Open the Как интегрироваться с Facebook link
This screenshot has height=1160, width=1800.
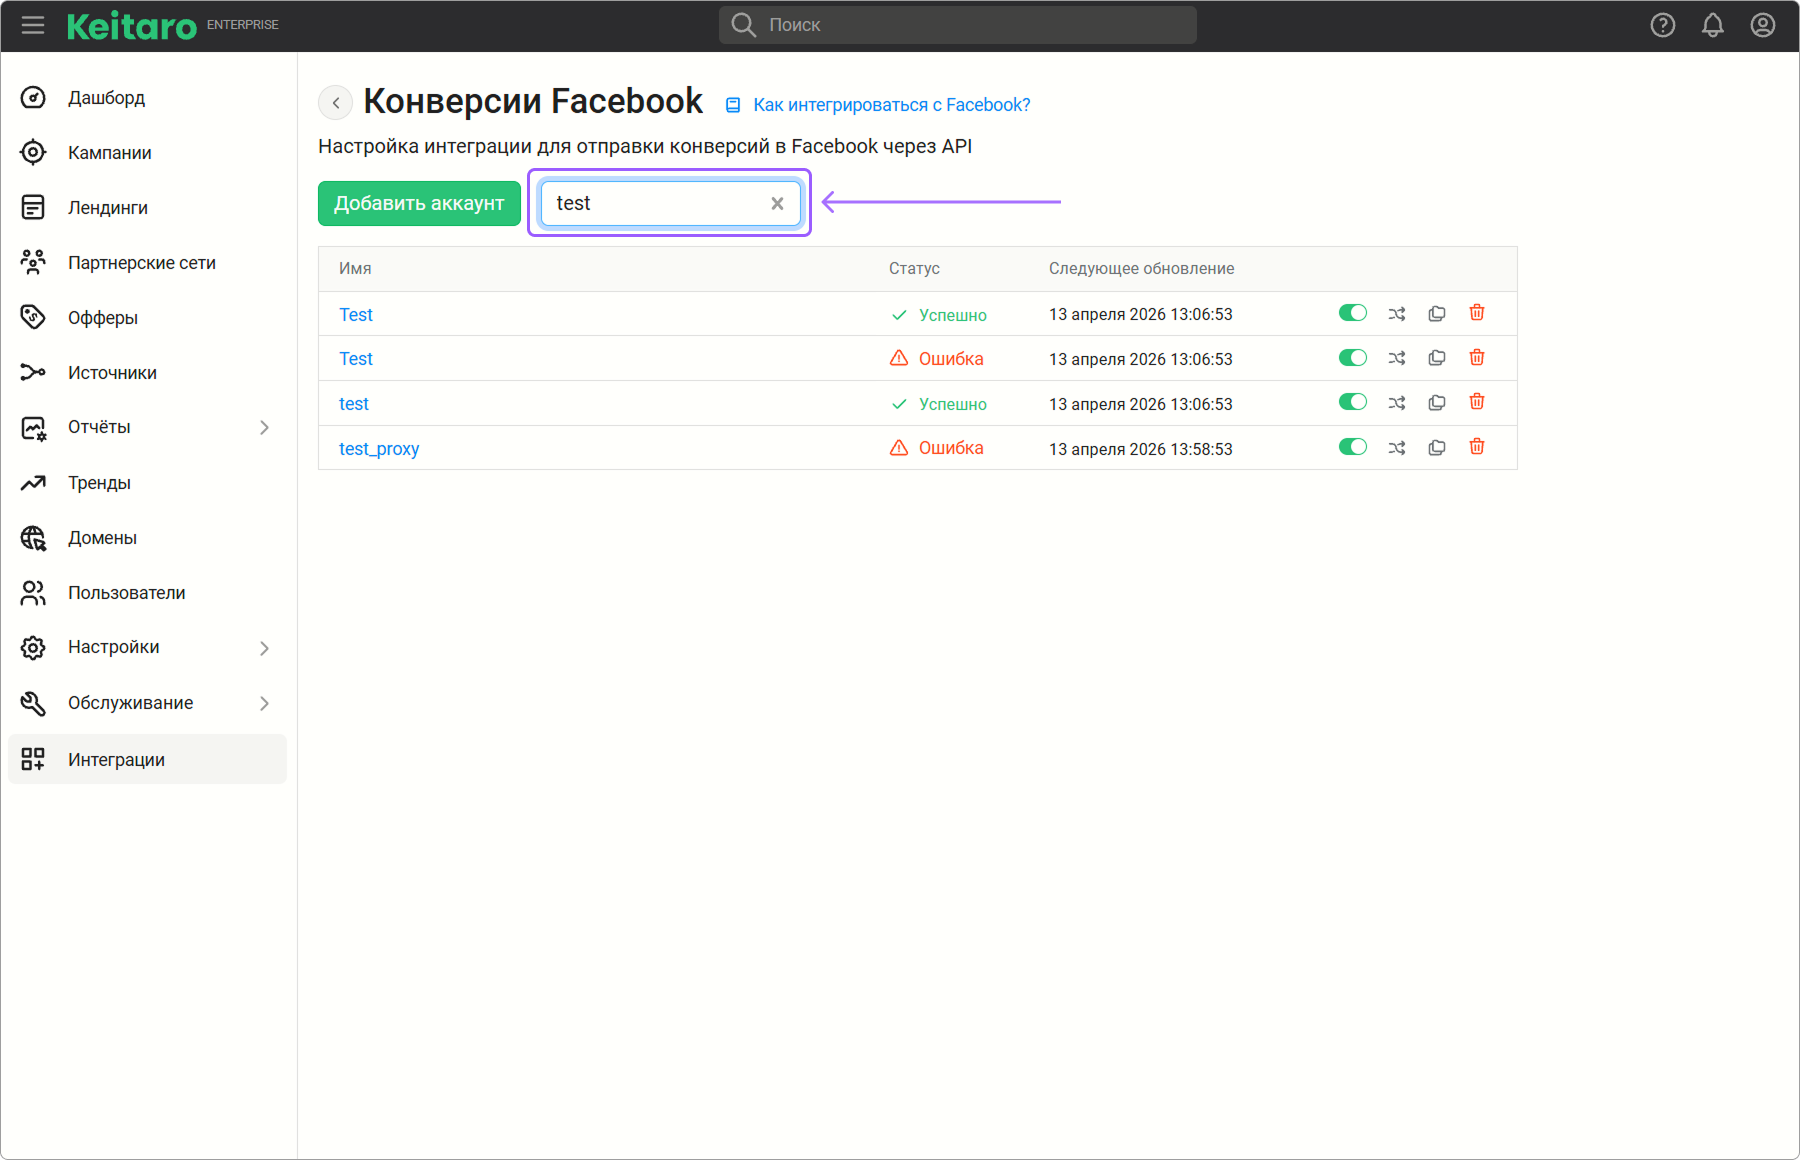click(890, 105)
